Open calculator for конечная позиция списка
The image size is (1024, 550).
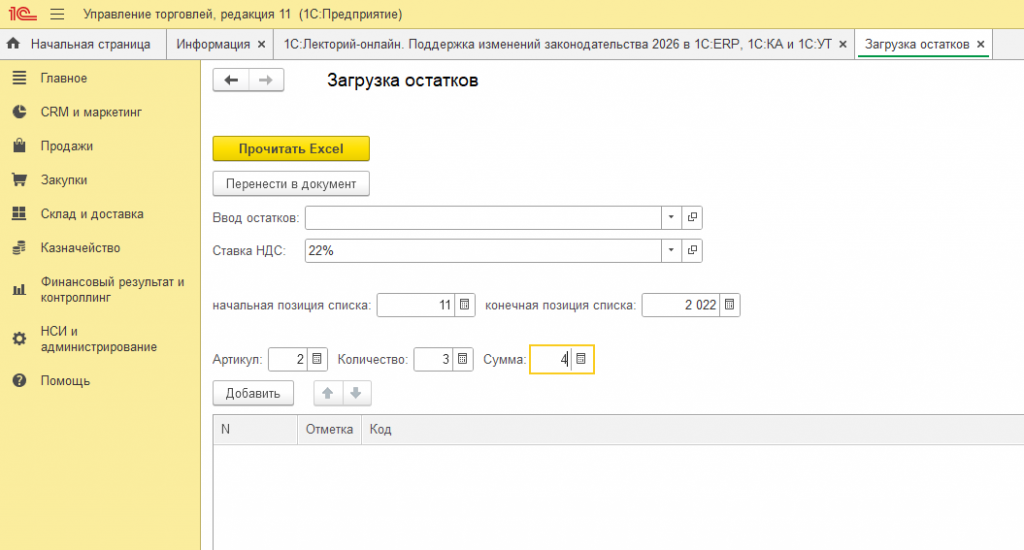(729, 305)
